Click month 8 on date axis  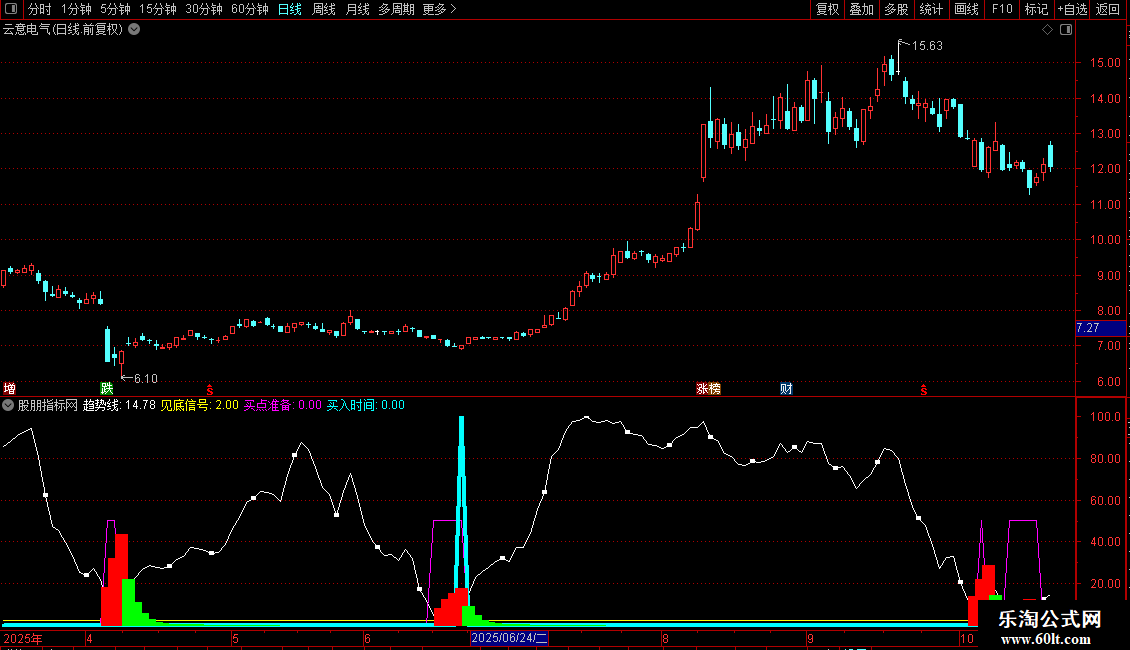(665, 639)
